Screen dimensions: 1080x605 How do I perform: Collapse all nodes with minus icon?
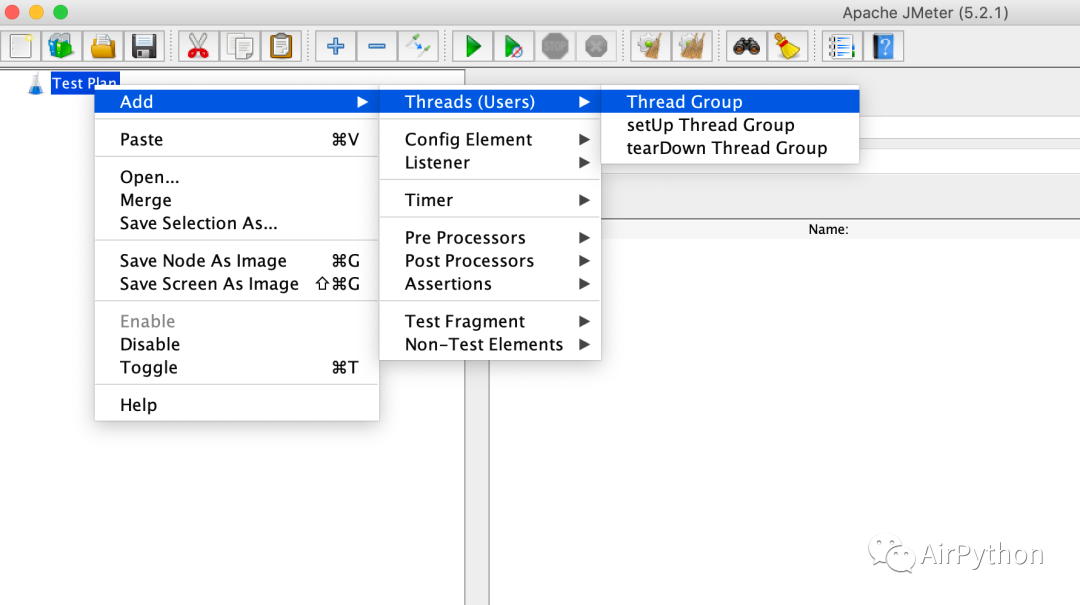[377, 46]
